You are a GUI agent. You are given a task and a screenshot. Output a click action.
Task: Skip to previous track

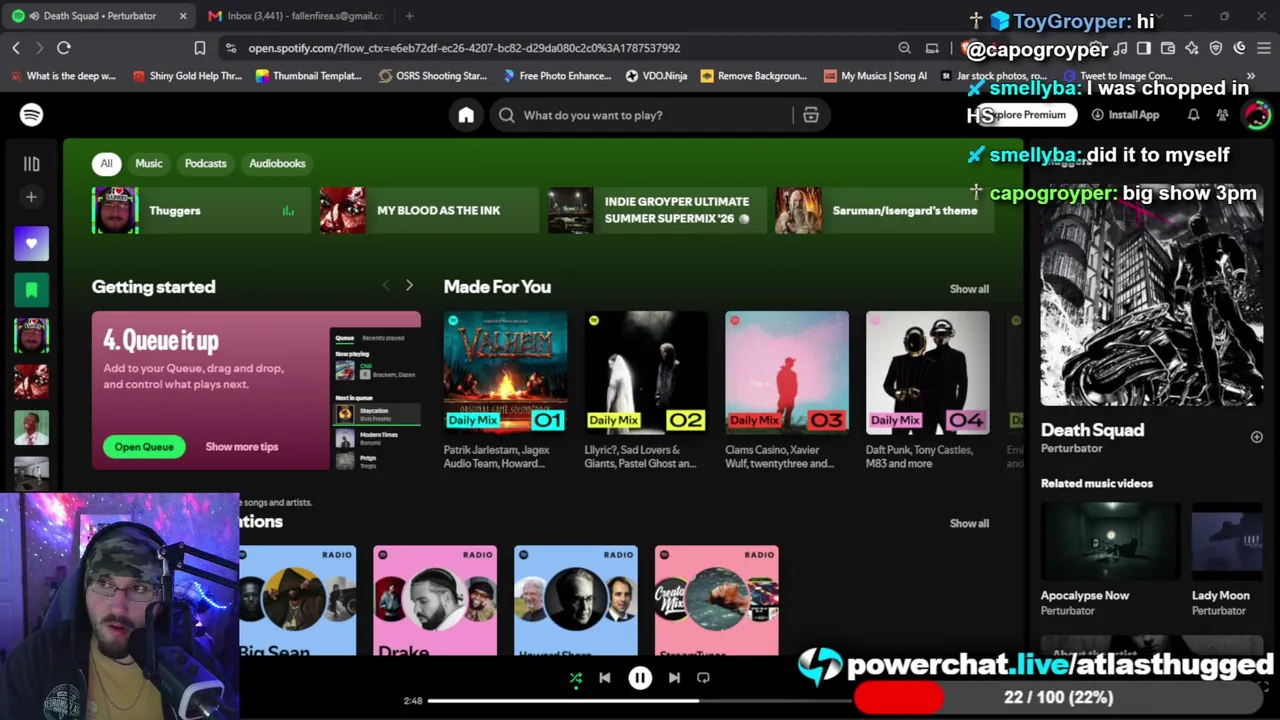click(x=605, y=678)
